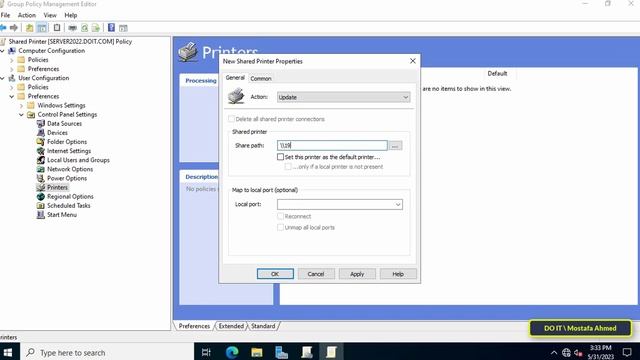Confirm the dialog with OK
The height and width of the screenshot is (360, 640).
tap(275, 274)
